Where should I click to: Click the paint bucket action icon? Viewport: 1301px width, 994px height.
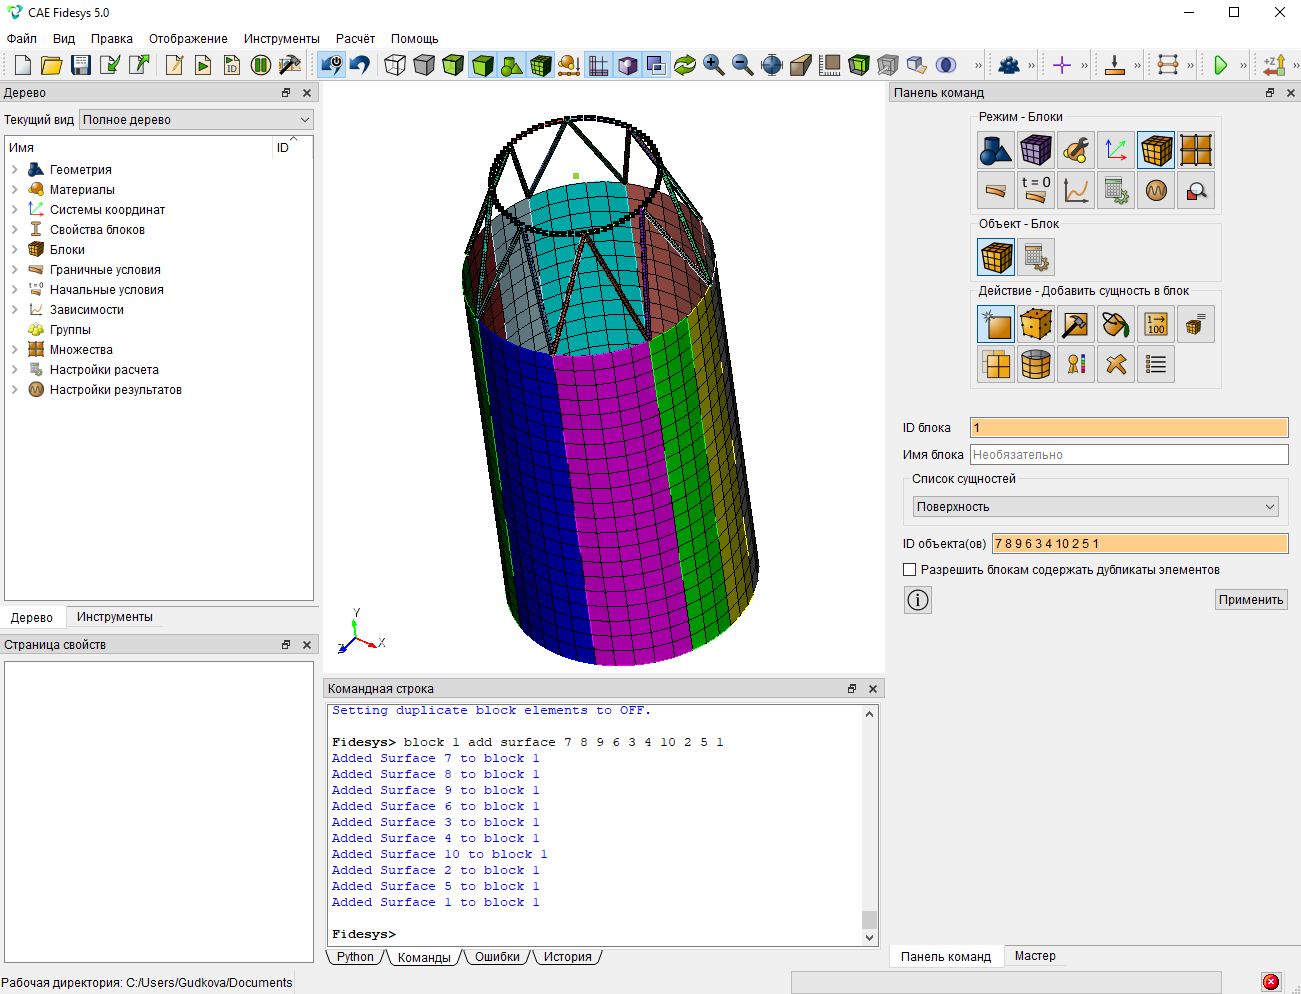tap(1116, 324)
